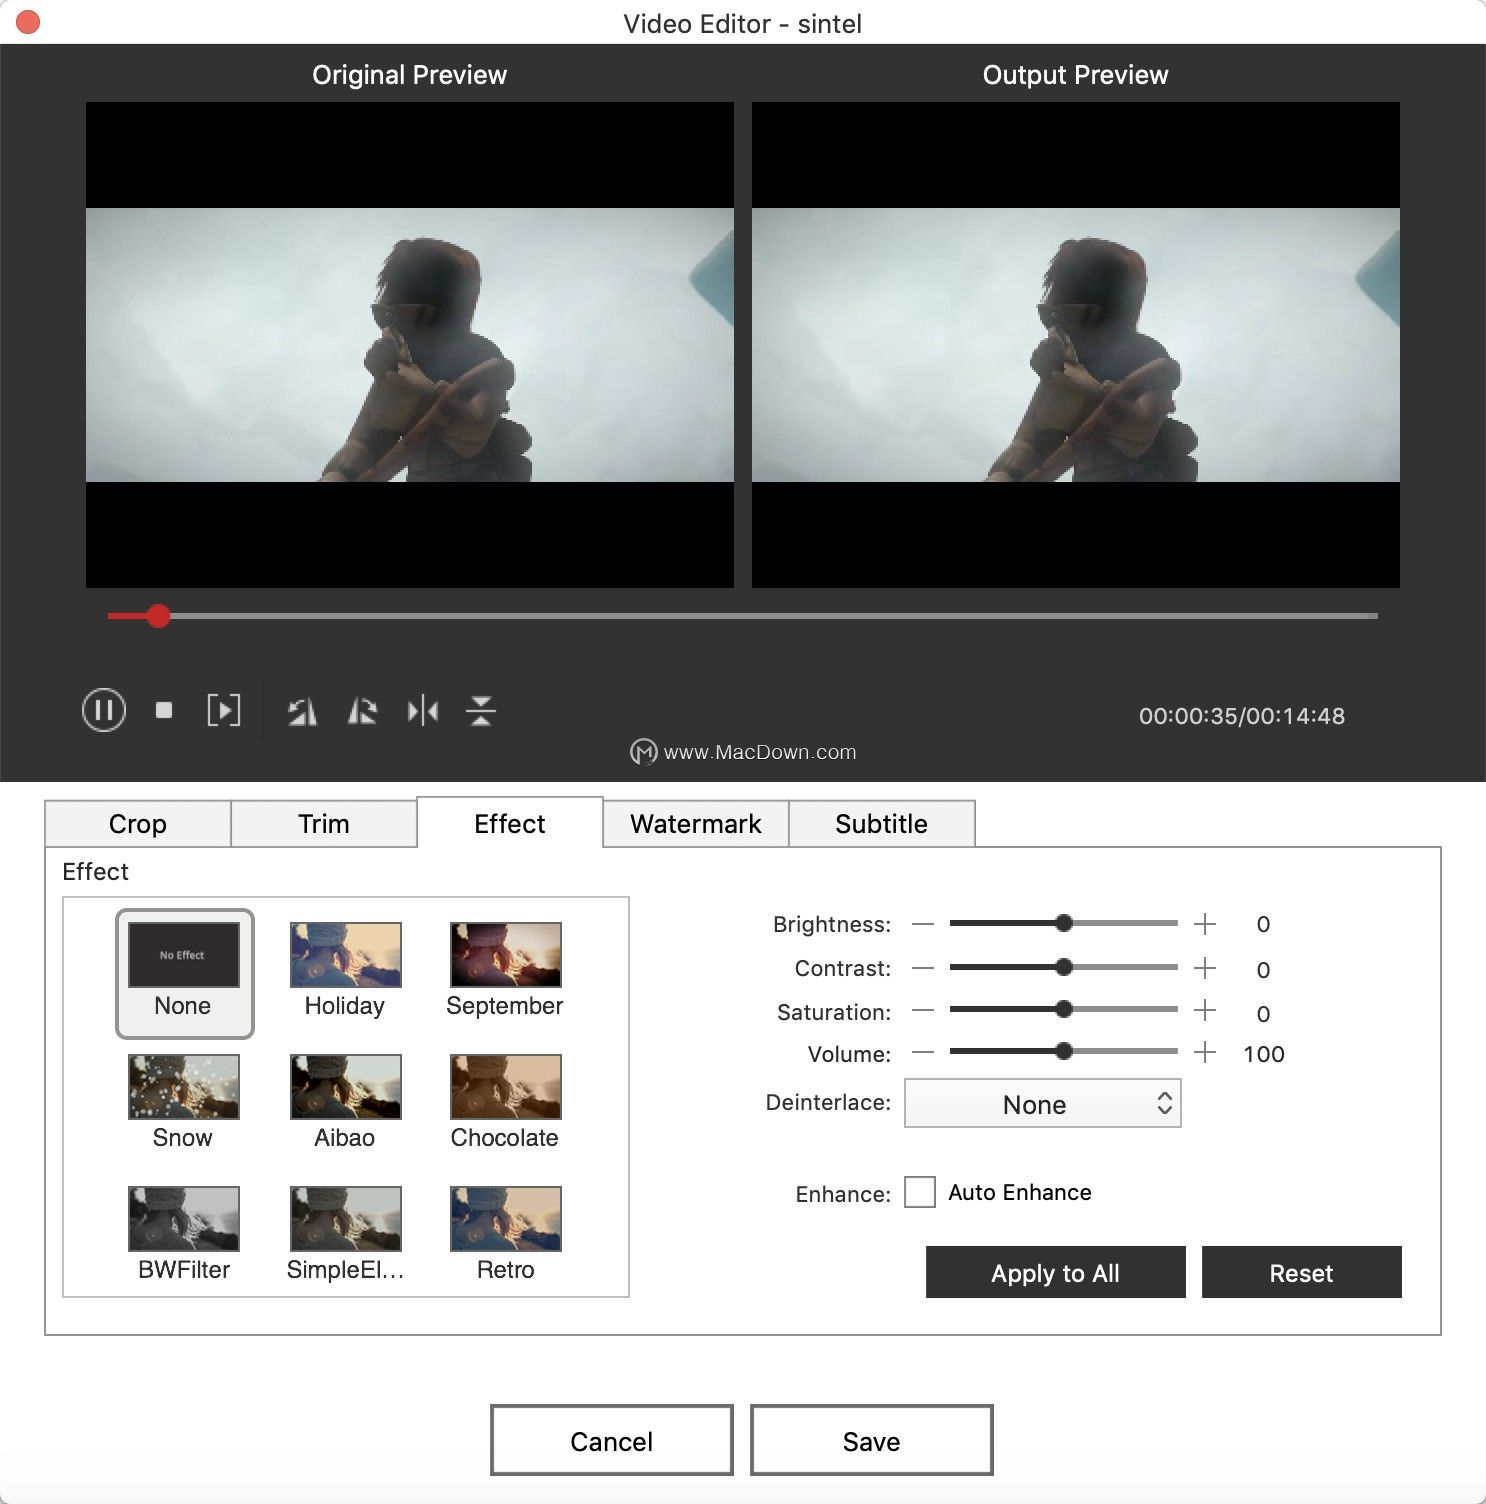This screenshot has height=1504, width=1486.
Task: Decrease saturation with minus icon
Action: 923,1011
